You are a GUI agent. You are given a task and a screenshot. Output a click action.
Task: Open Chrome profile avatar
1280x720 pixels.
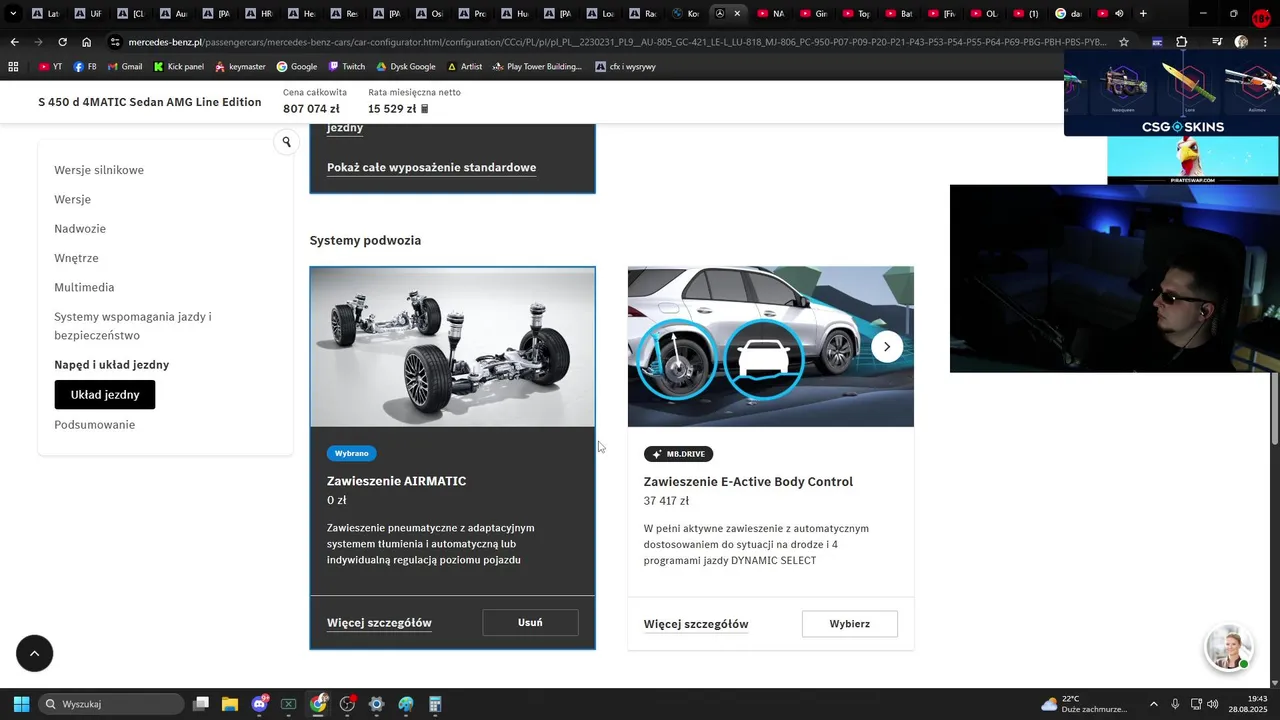click(x=1241, y=42)
